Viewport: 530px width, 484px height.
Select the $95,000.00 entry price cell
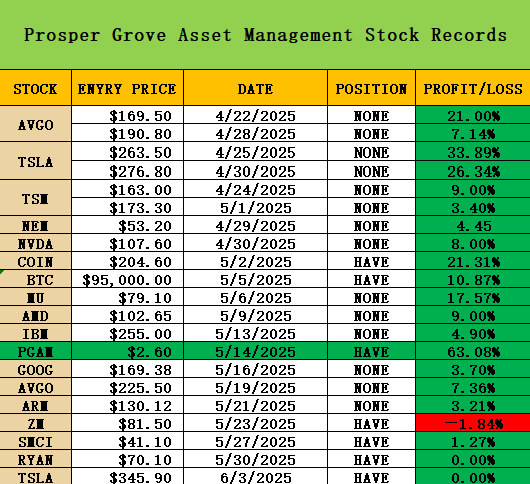[x=127, y=279]
